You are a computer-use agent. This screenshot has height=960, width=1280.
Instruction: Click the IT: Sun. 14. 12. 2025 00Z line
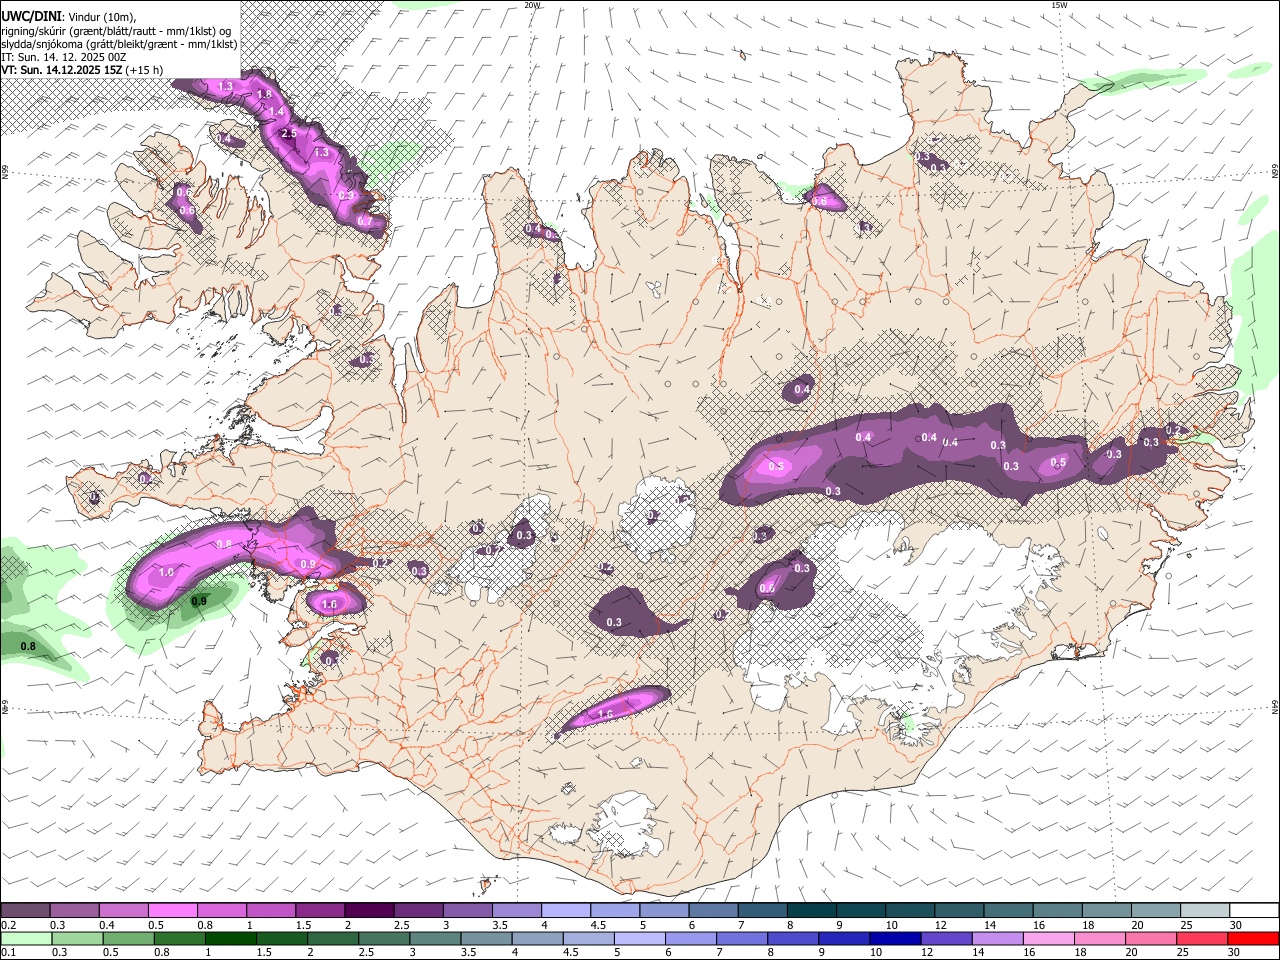tap(63, 57)
